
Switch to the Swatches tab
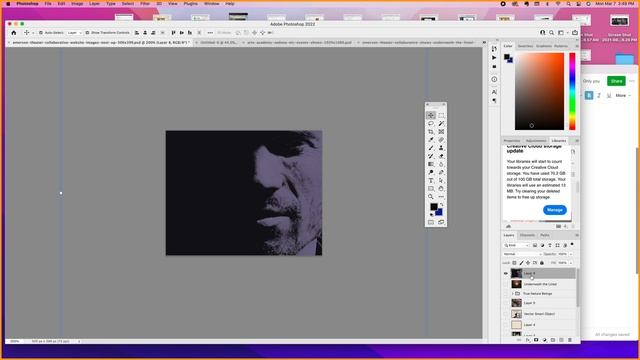(525, 46)
